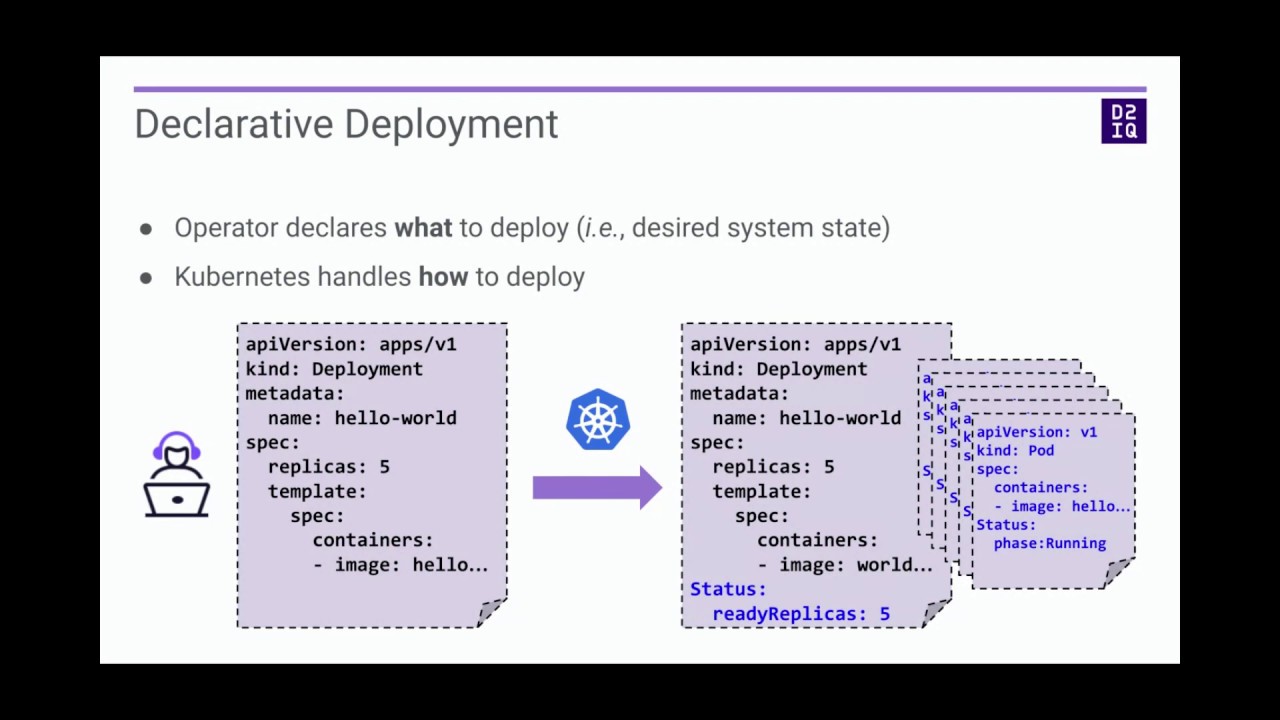Click "replicas: 5" in the manifest beside the operator
The width and height of the screenshot is (1280, 720).
pyautogui.click(x=329, y=467)
